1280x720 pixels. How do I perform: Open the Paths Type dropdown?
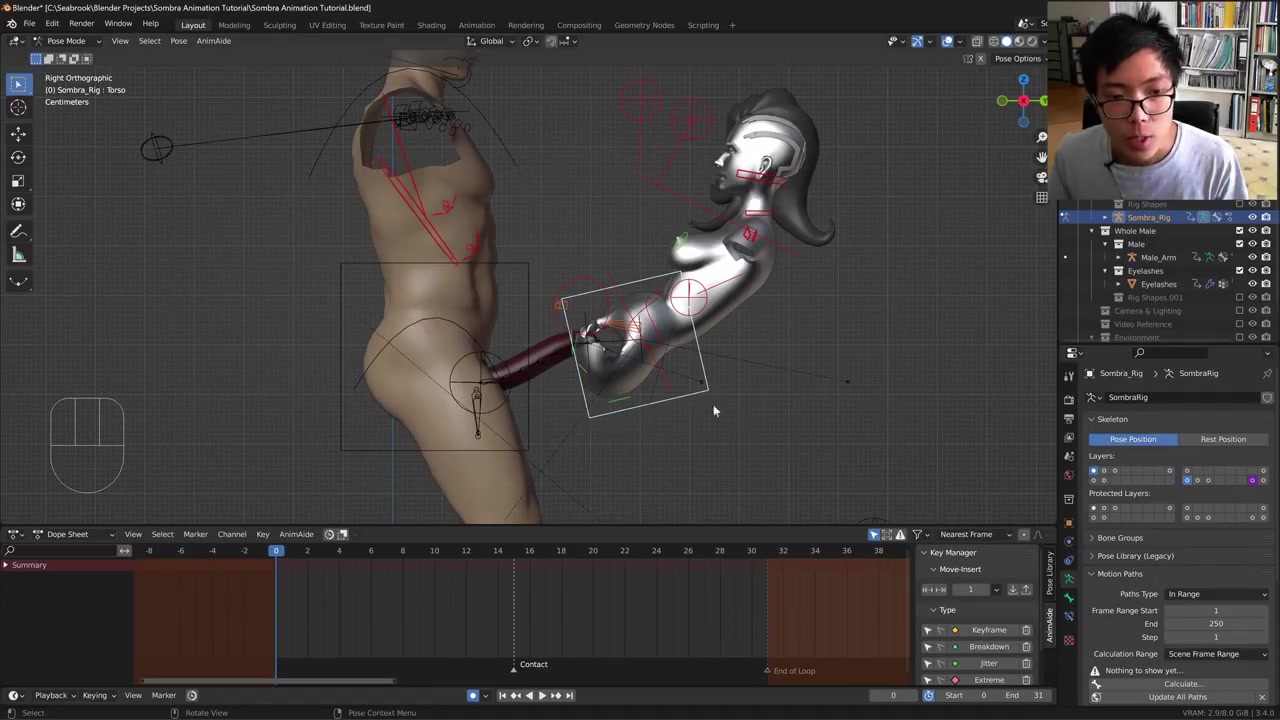1216,594
